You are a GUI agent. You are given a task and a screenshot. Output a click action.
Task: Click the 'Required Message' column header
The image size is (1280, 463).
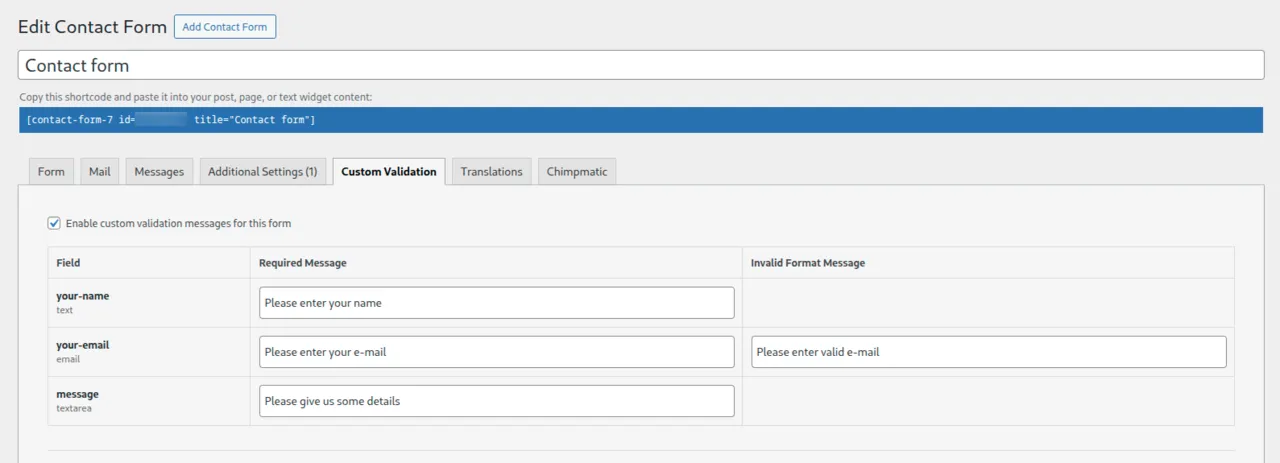coord(302,263)
